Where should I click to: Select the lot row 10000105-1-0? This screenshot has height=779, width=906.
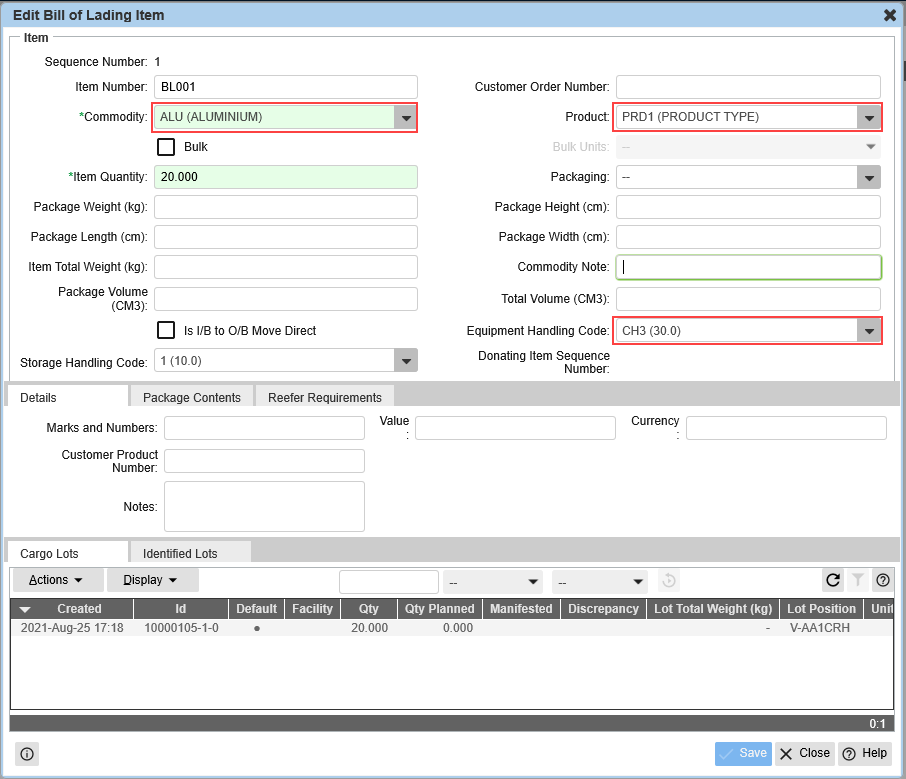(452, 628)
